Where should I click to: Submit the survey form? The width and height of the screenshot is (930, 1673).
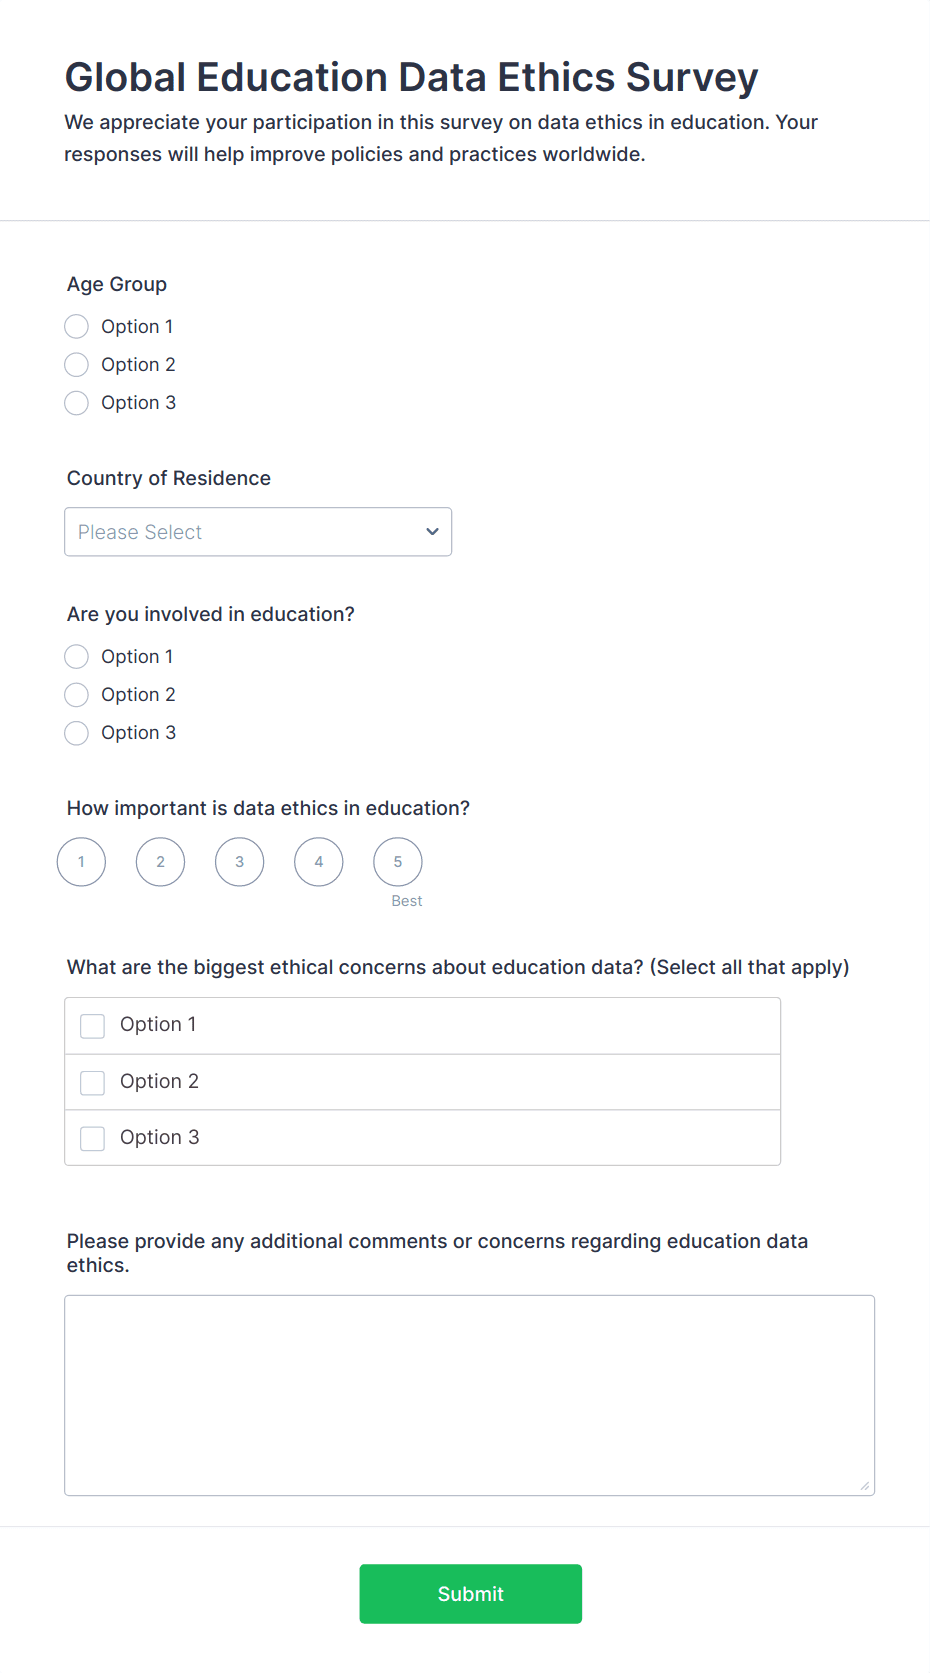[x=470, y=1594]
